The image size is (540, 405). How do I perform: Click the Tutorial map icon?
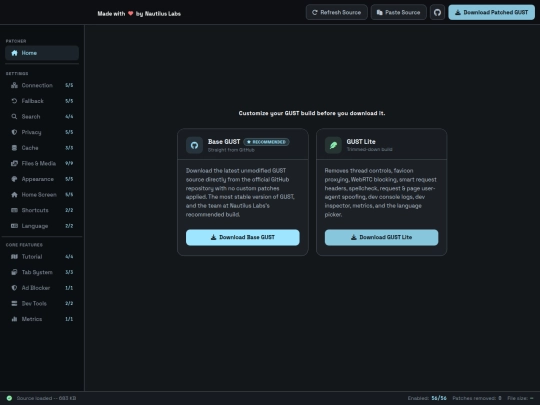14,257
